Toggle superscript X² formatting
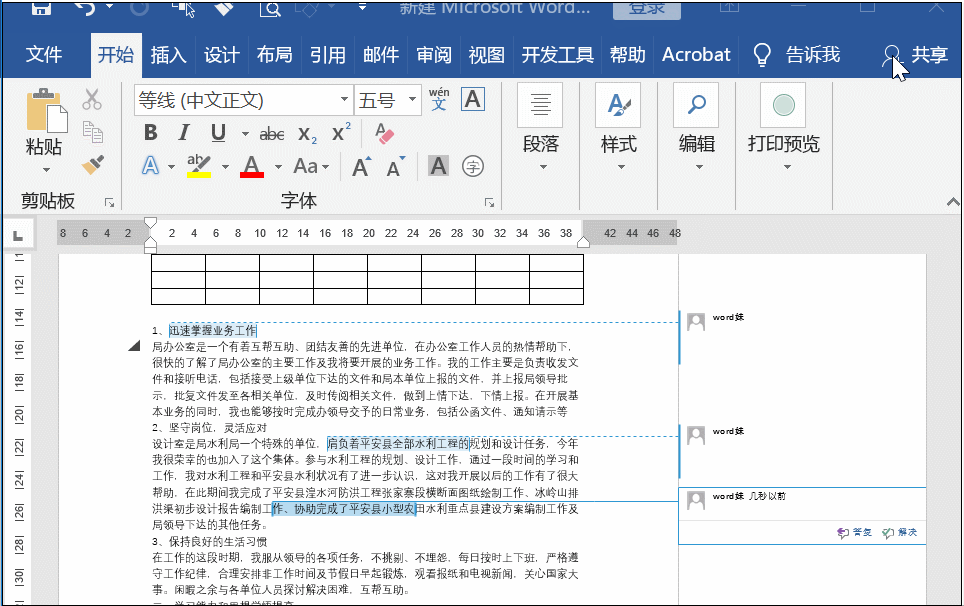964x606 pixels. pos(341,132)
